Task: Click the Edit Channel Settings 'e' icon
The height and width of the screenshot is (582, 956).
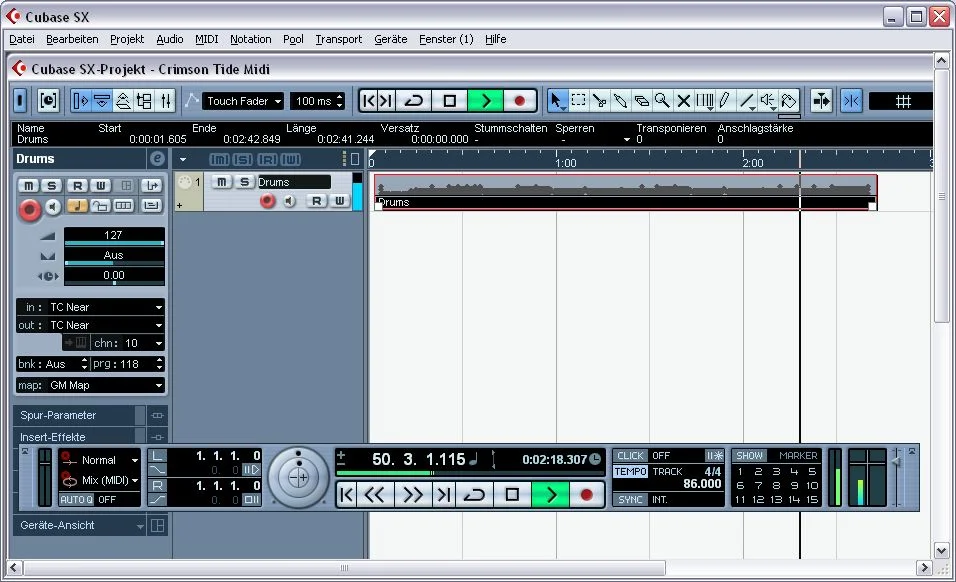Action: (x=157, y=159)
